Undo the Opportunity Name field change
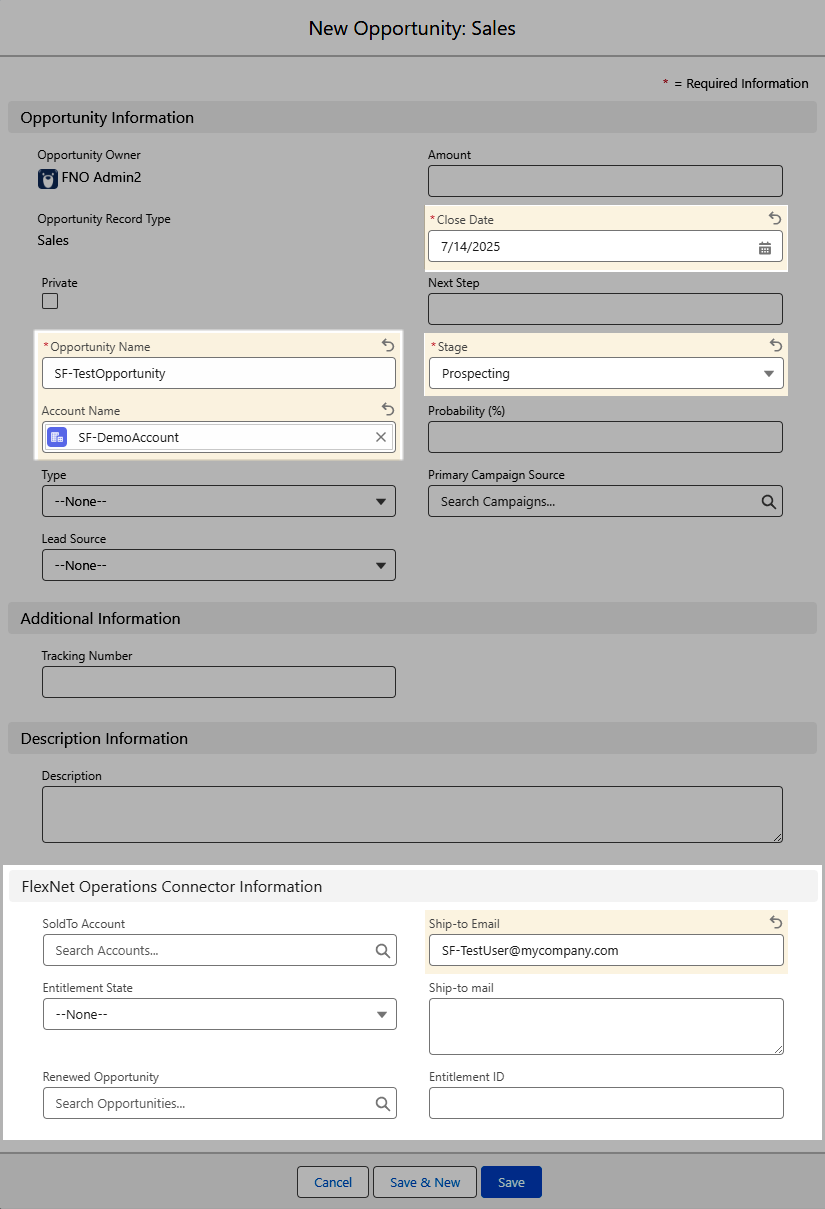Viewport: 825px width, 1209px height. 388,345
